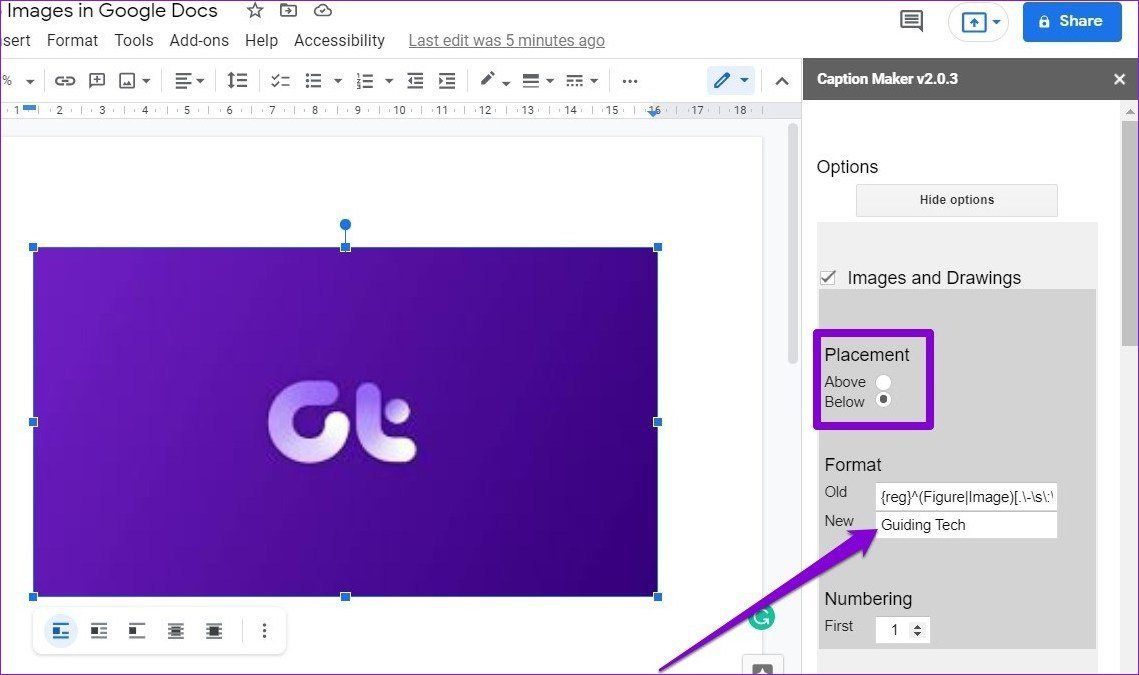The height and width of the screenshot is (675, 1139).
Task: Open the Format menu
Action: click(x=72, y=41)
